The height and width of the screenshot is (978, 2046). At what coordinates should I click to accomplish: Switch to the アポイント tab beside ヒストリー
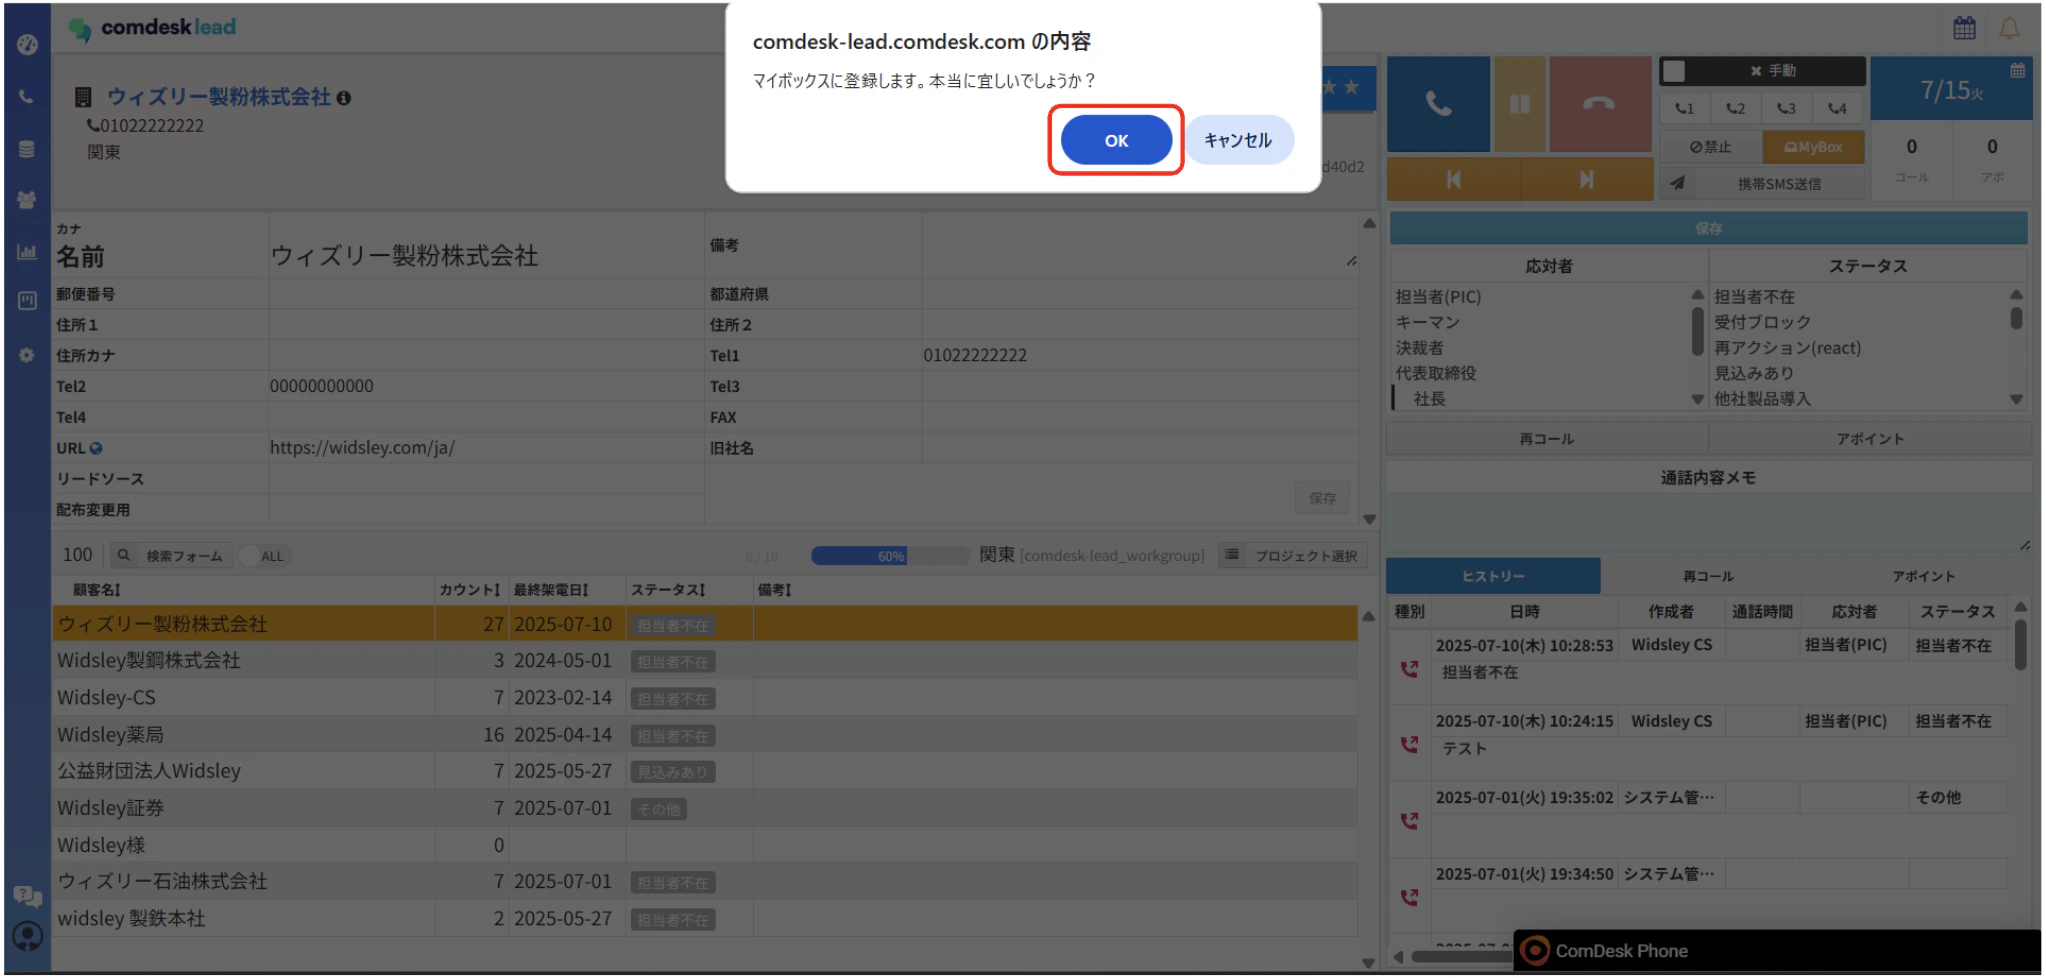point(1923,576)
